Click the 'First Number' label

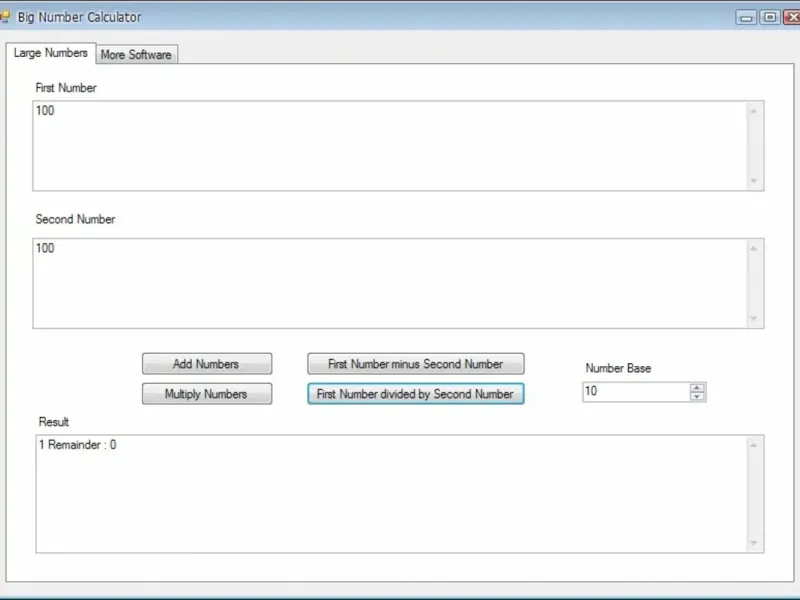[66, 88]
